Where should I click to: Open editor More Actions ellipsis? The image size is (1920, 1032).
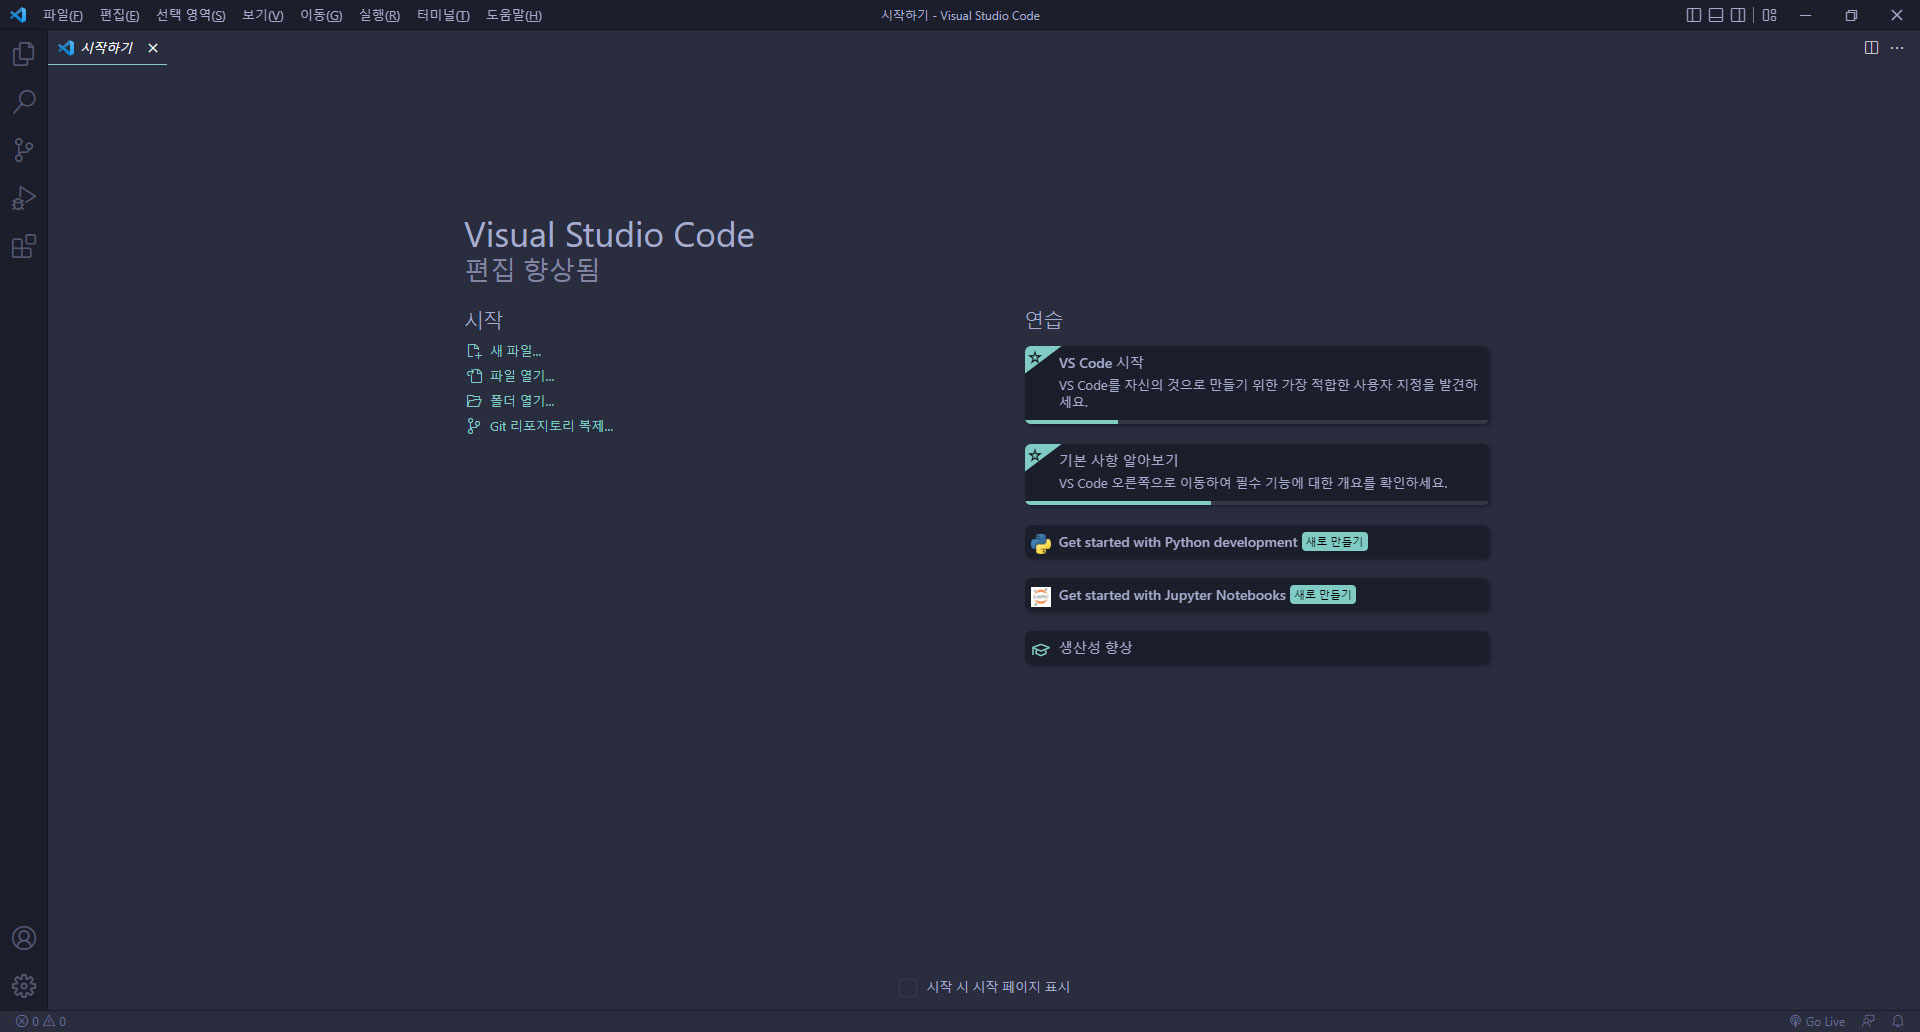point(1897,48)
